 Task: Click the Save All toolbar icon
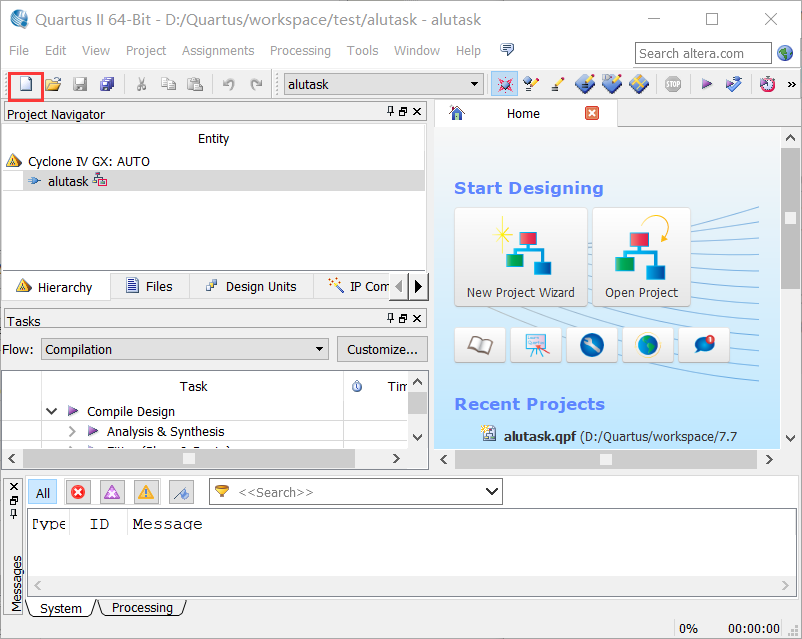tap(107, 84)
